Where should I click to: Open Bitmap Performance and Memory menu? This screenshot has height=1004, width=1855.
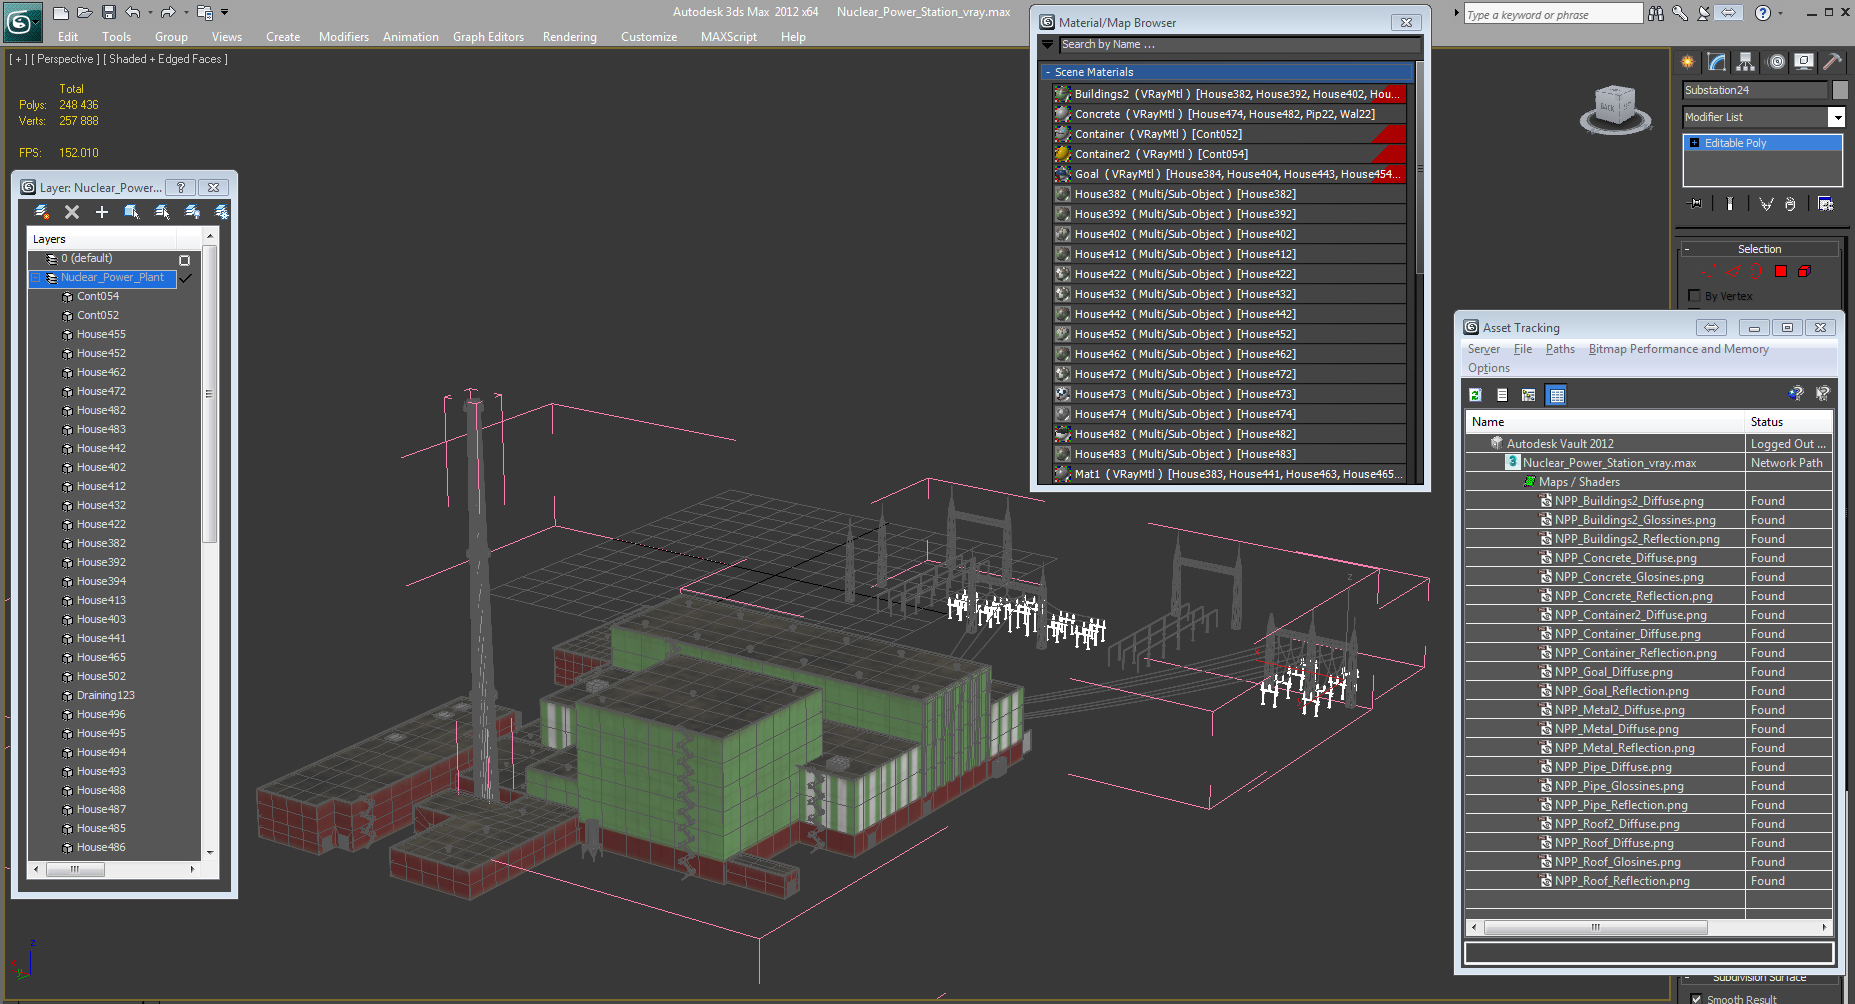tap(1678, 349)
